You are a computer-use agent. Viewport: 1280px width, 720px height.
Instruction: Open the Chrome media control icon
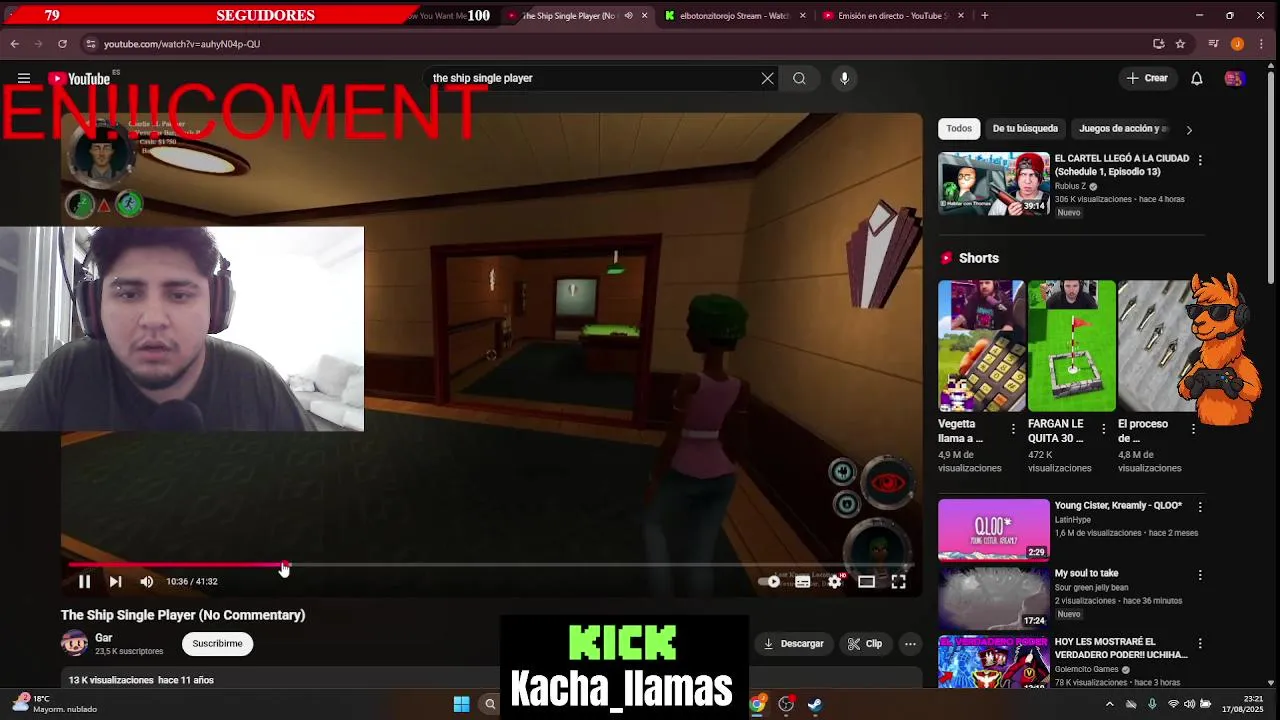point(1213,44)
